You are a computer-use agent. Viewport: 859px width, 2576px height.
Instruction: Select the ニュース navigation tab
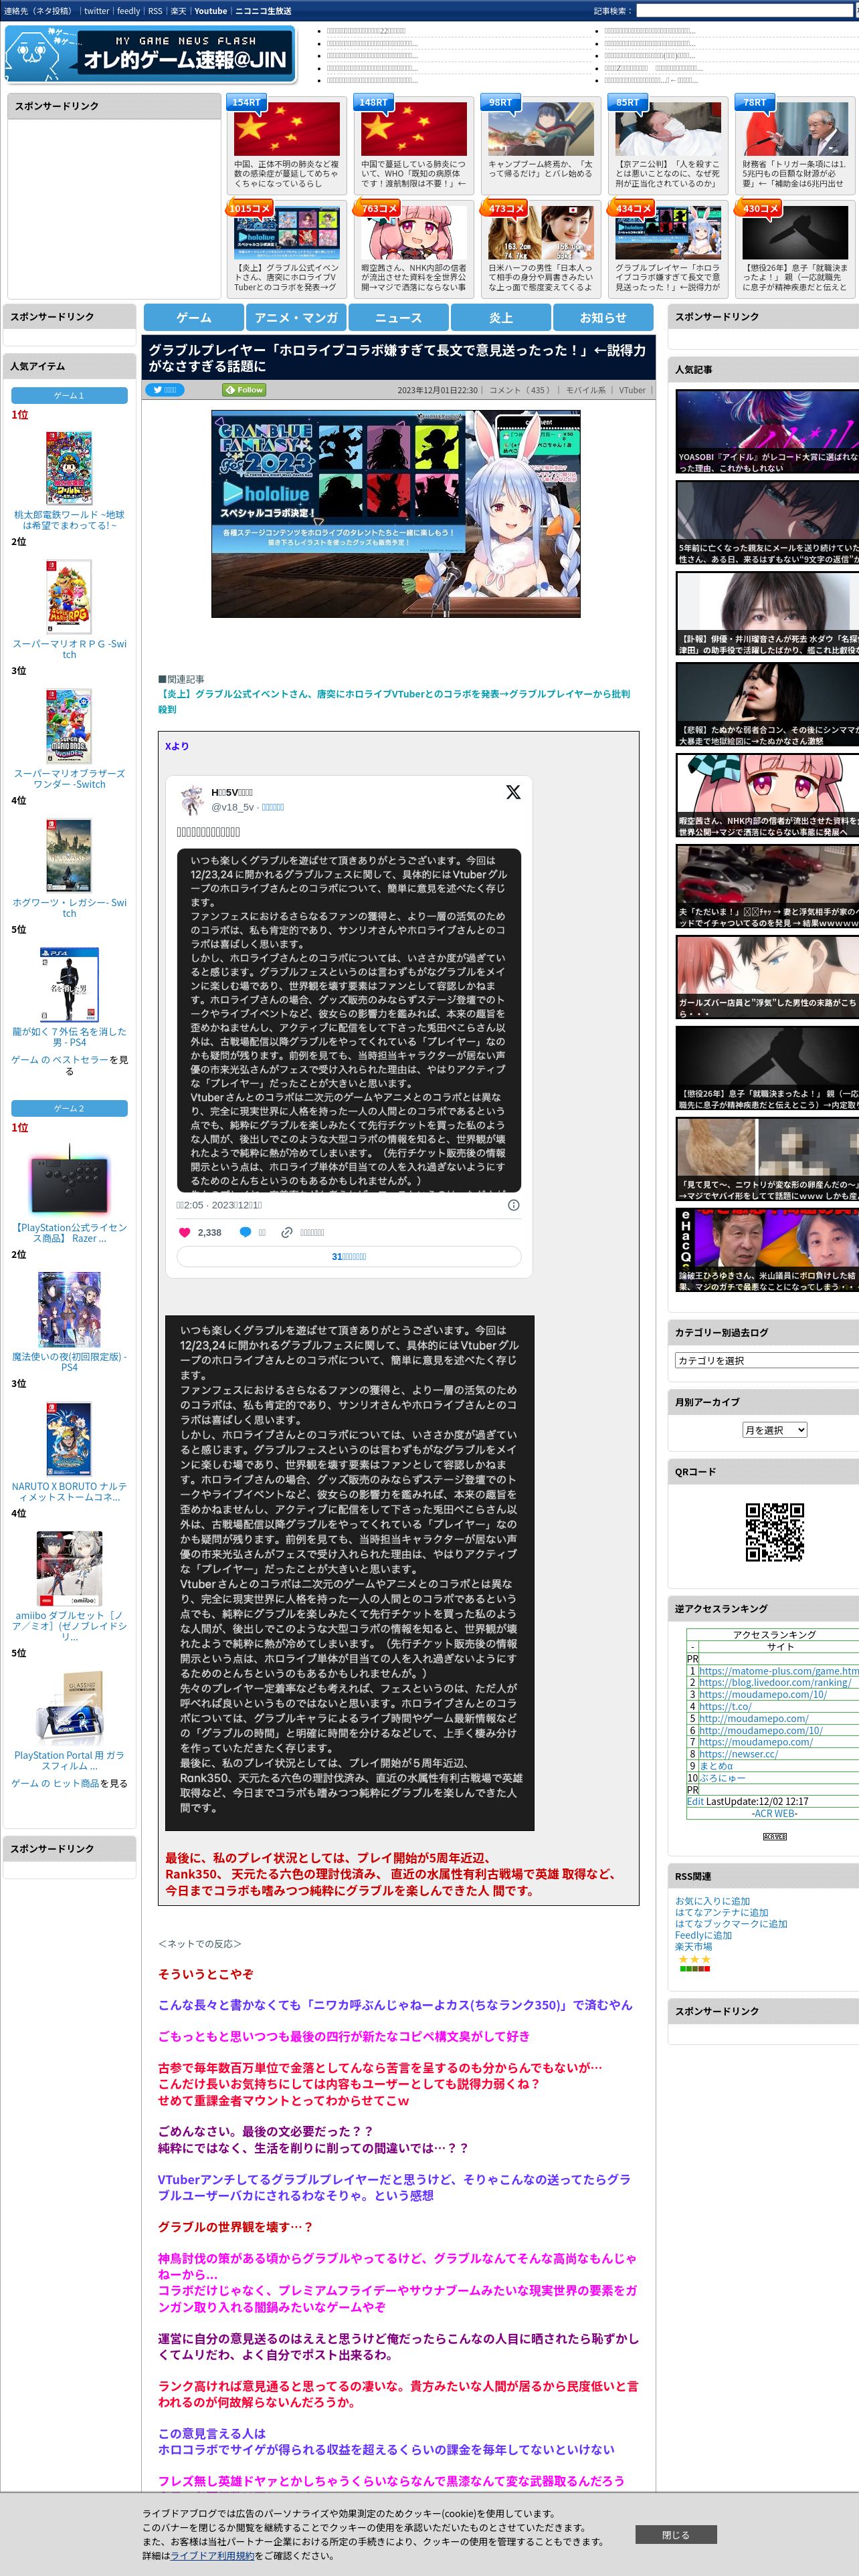click(x=399, y=317)
